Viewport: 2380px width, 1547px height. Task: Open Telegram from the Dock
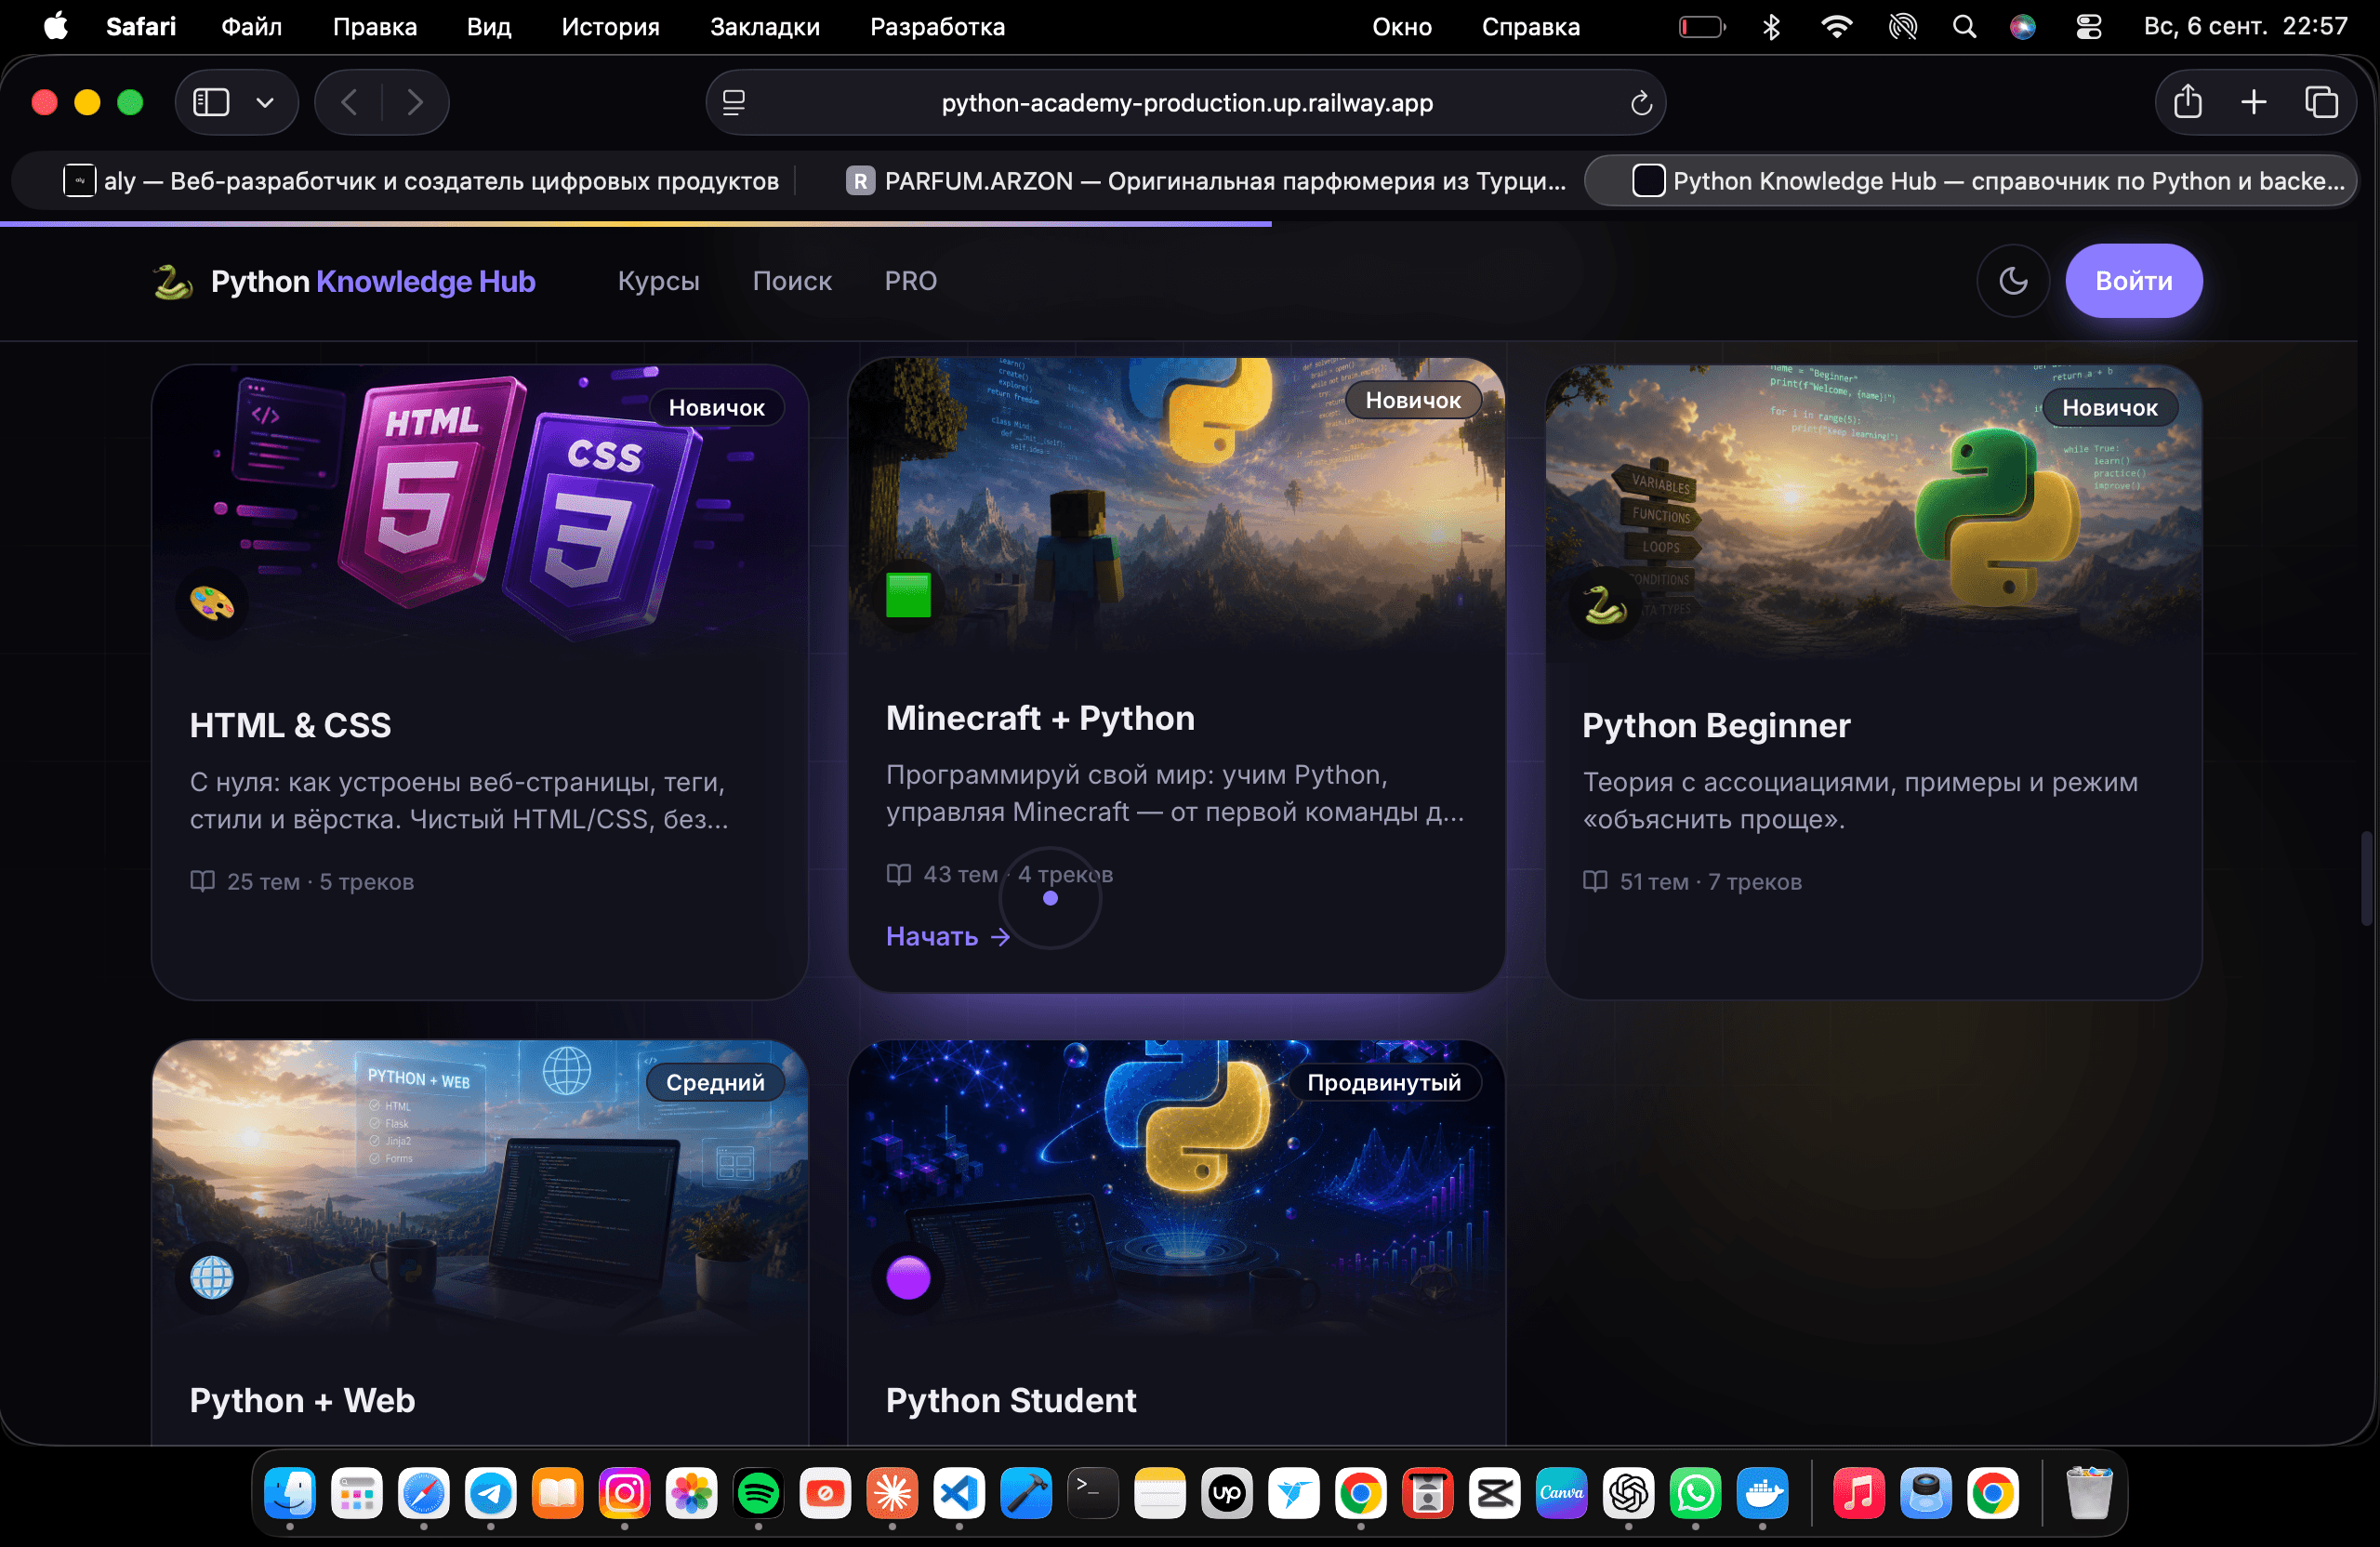tap(490, 1493)
